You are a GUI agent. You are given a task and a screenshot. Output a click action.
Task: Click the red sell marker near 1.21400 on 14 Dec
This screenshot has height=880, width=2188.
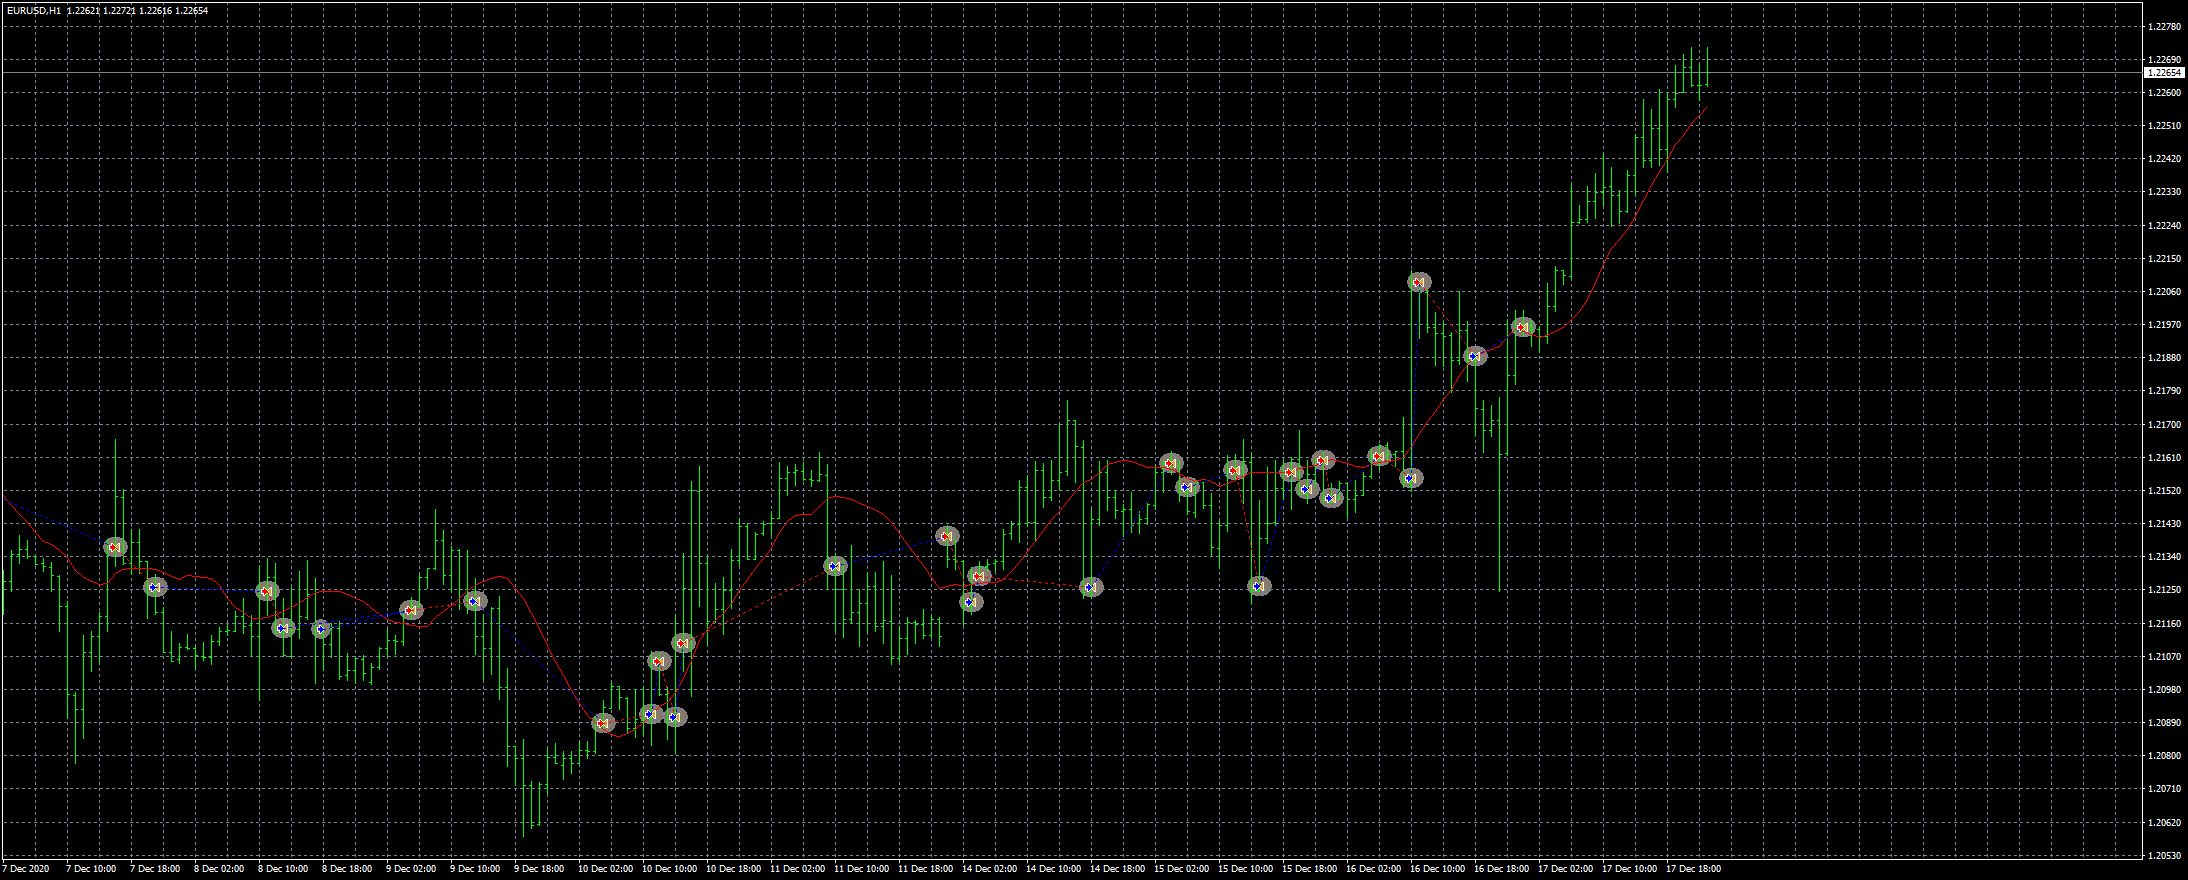coord(947,536)
